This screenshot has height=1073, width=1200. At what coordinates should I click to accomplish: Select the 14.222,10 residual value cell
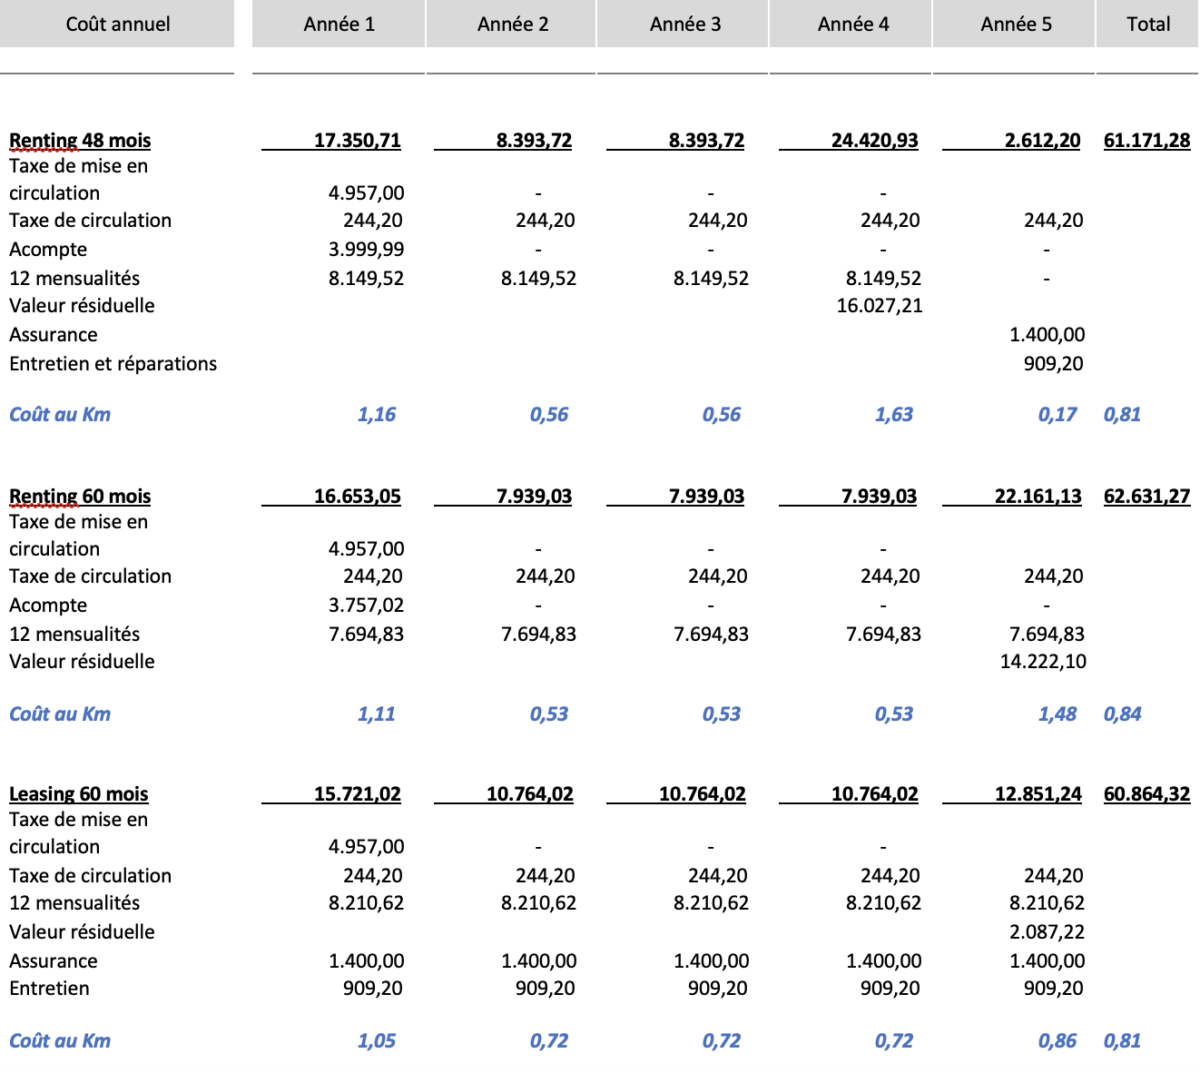[x=1043, y=661]
